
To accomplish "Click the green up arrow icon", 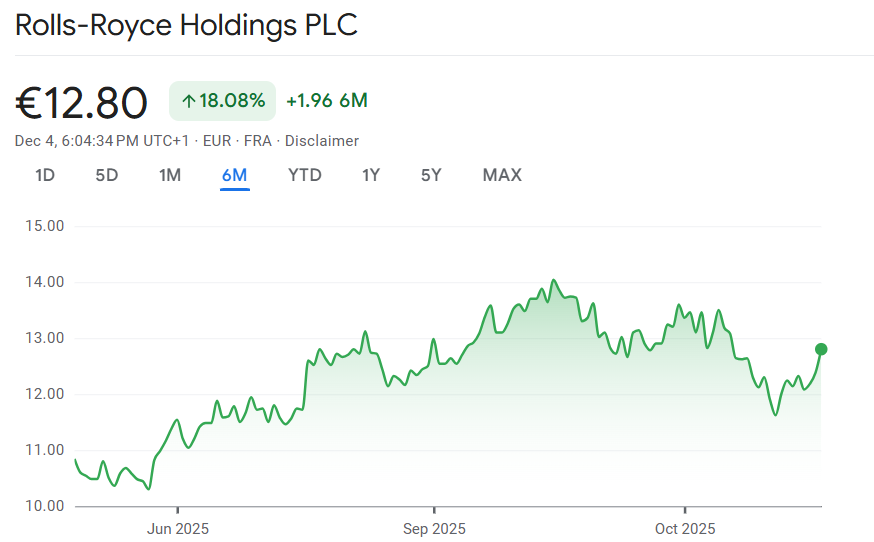I will tap(188, 101).
